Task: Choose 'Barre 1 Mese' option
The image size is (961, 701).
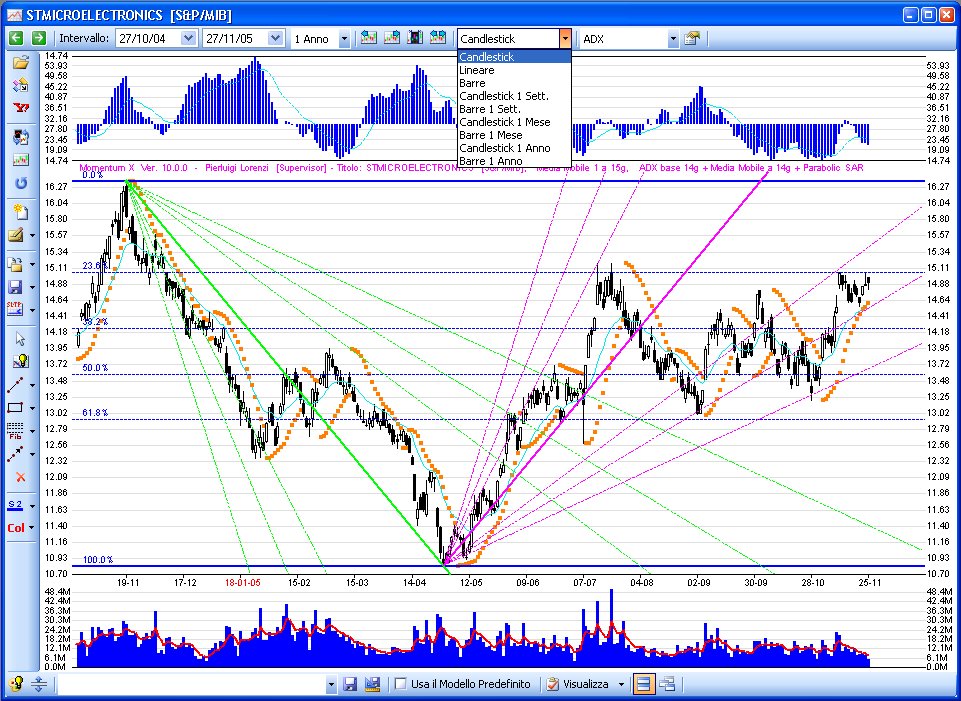Action: 514,135
